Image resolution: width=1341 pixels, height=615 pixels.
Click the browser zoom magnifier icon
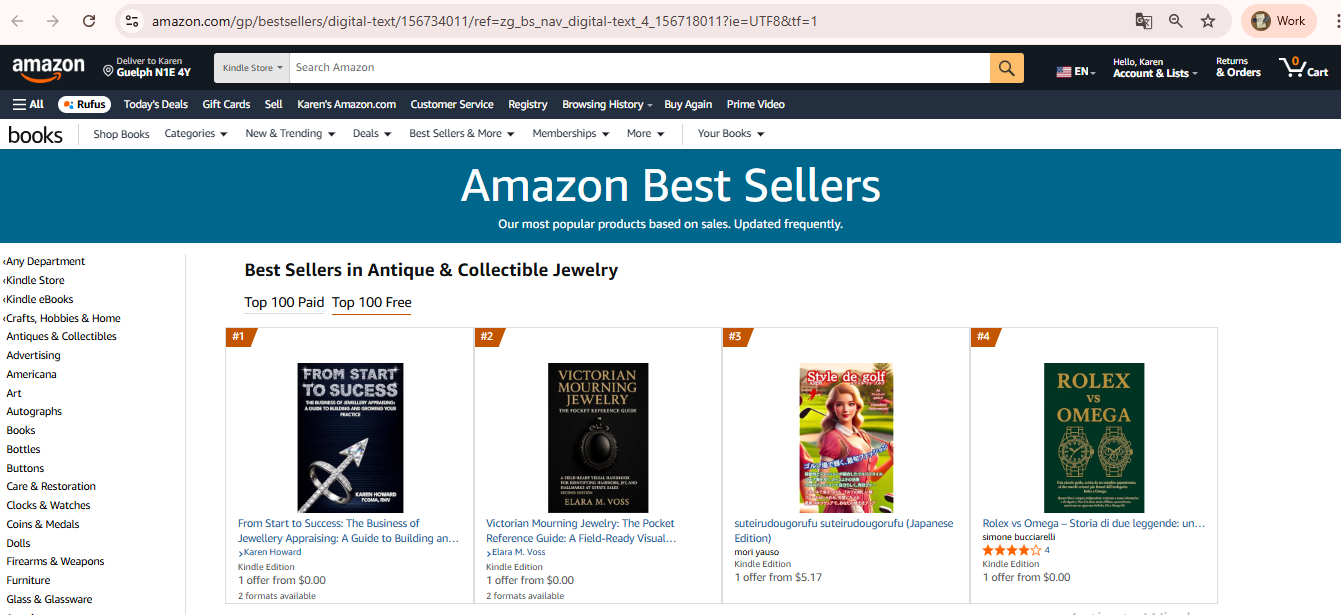point(1176,21)
